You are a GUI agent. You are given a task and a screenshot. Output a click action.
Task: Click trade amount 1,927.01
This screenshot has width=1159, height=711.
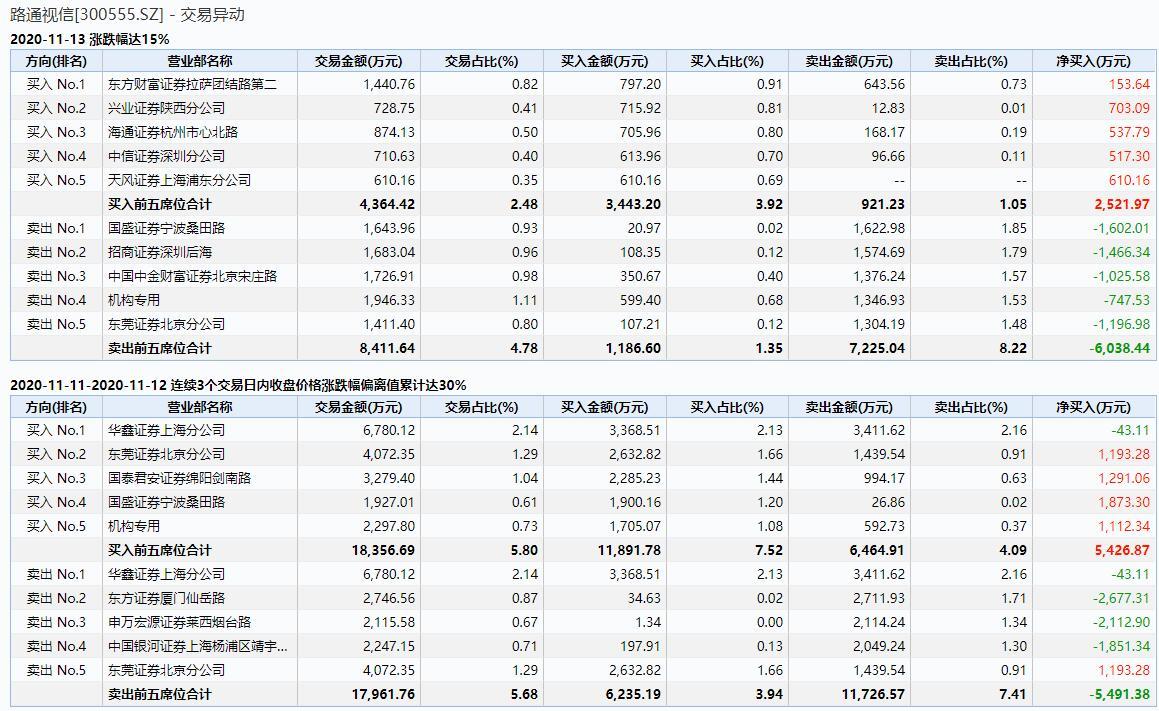click(389, 502)
